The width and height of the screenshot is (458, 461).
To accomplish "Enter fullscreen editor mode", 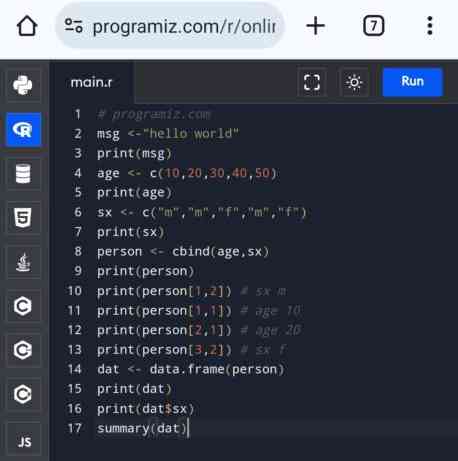I will [312, 82].
